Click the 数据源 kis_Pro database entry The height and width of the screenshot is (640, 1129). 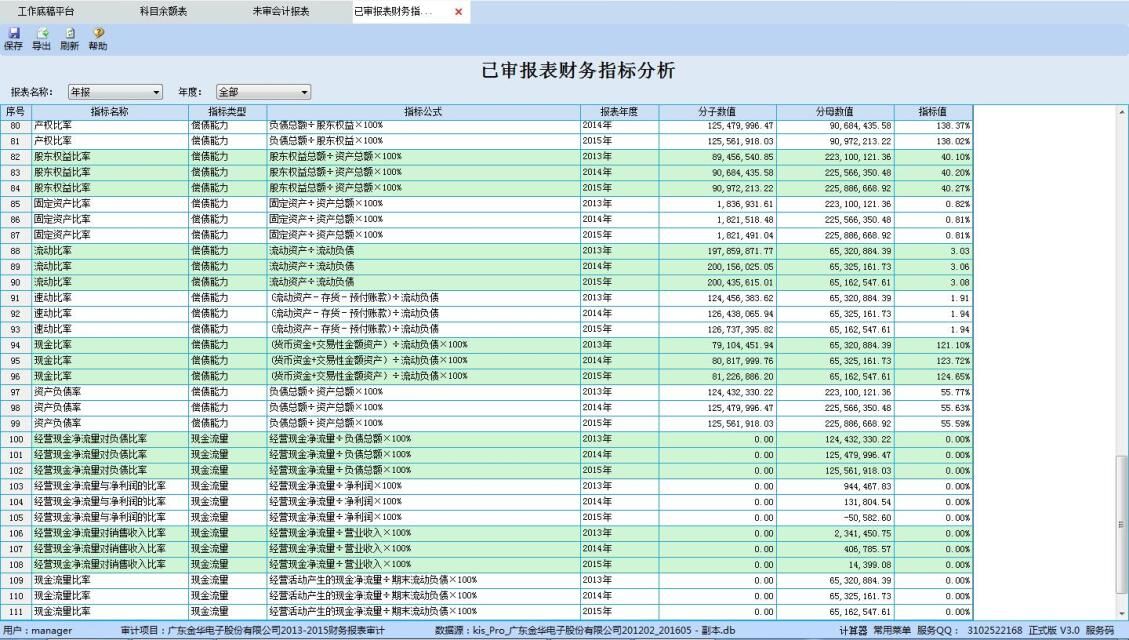pos(585,631)
